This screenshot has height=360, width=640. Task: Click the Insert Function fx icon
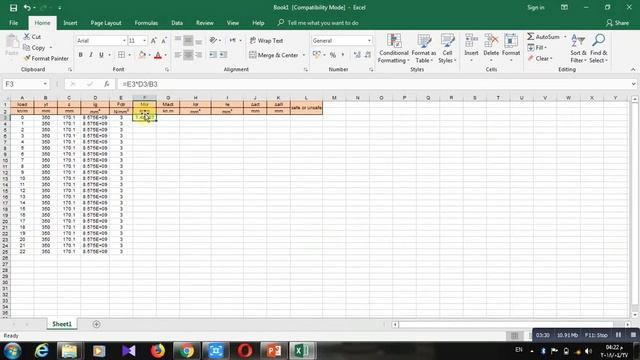107,84
